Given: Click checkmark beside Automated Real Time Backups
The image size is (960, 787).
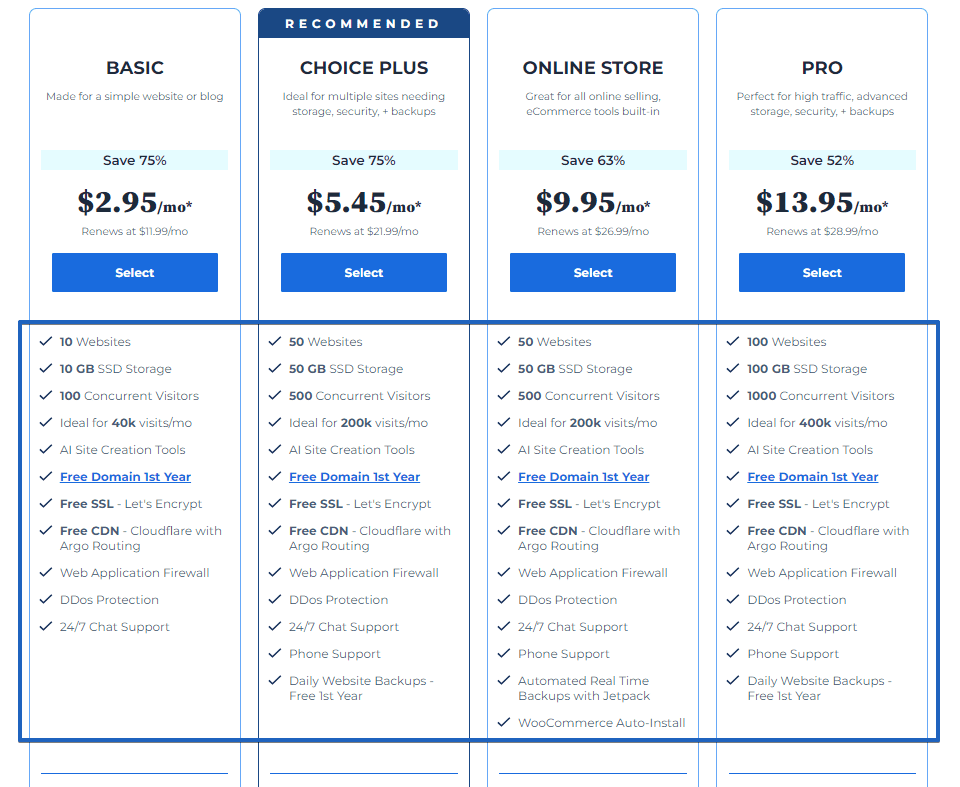Looking at the screenshot, I should [x=504, y=680].
